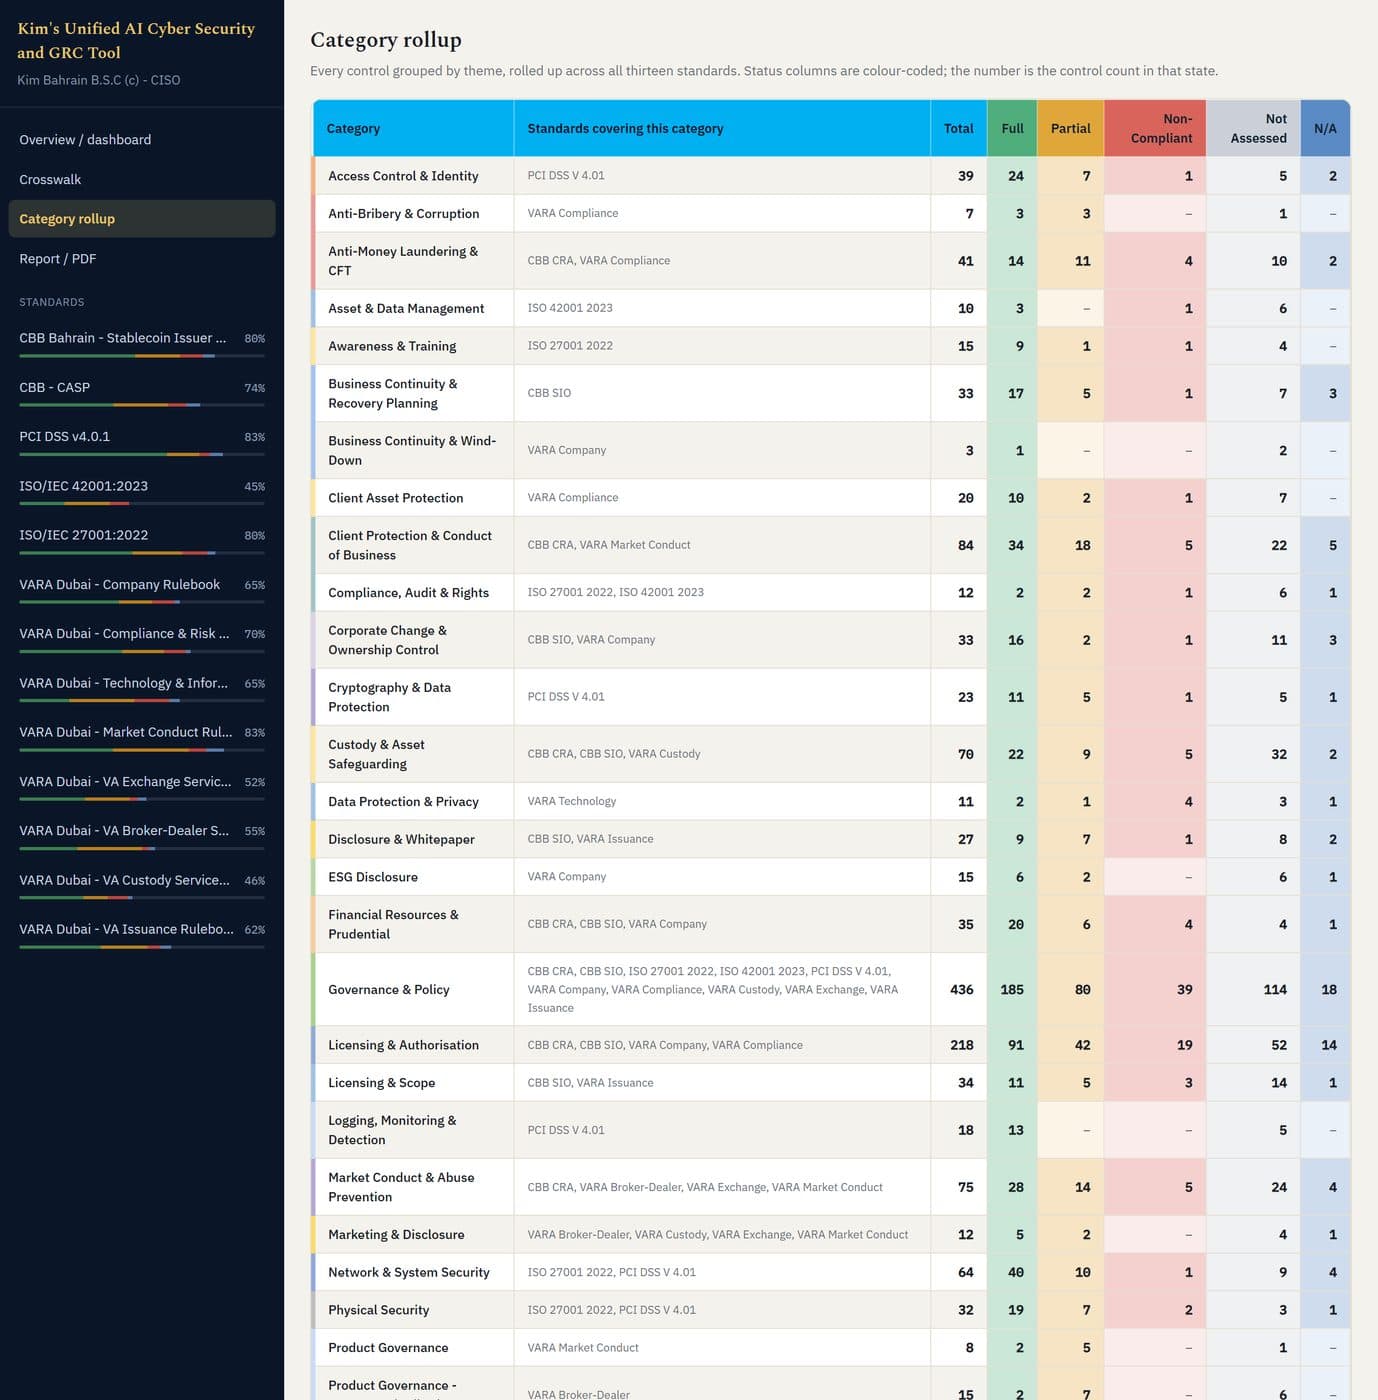Viewport: 1378px width, 1400px height.
Task: Click the Client Asset Protection category
Action: [x=396, y=498]
